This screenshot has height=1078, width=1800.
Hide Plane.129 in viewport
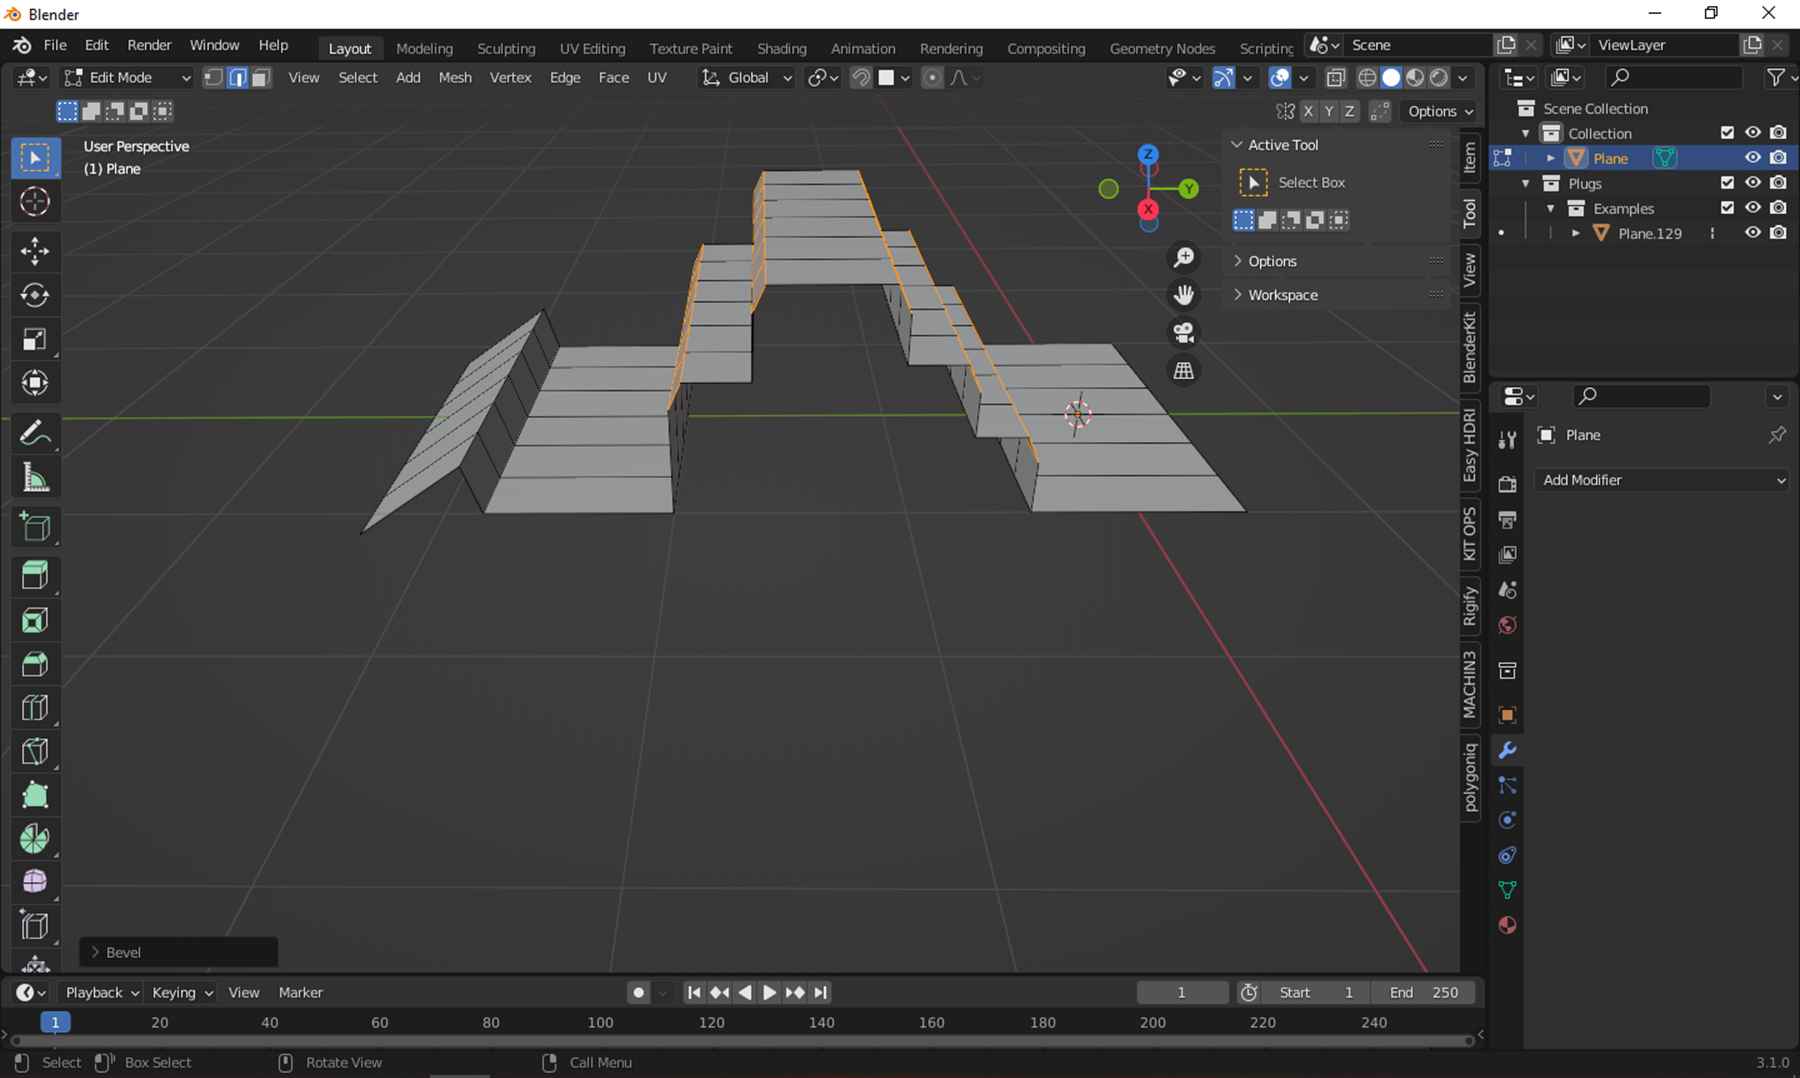[x=1753, y=233]
